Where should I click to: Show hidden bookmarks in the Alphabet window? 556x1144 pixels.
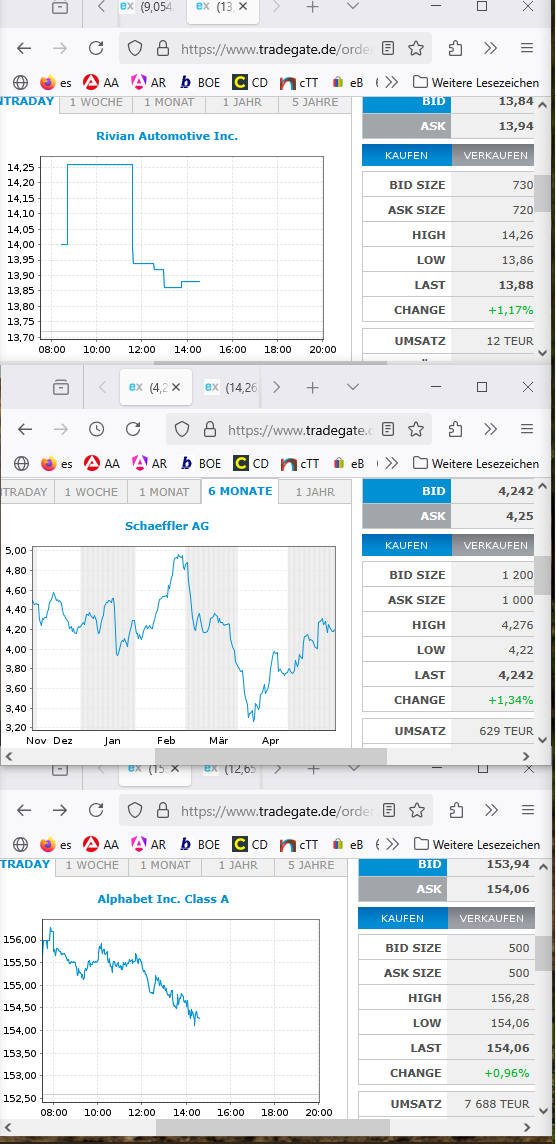click(392, 844)
